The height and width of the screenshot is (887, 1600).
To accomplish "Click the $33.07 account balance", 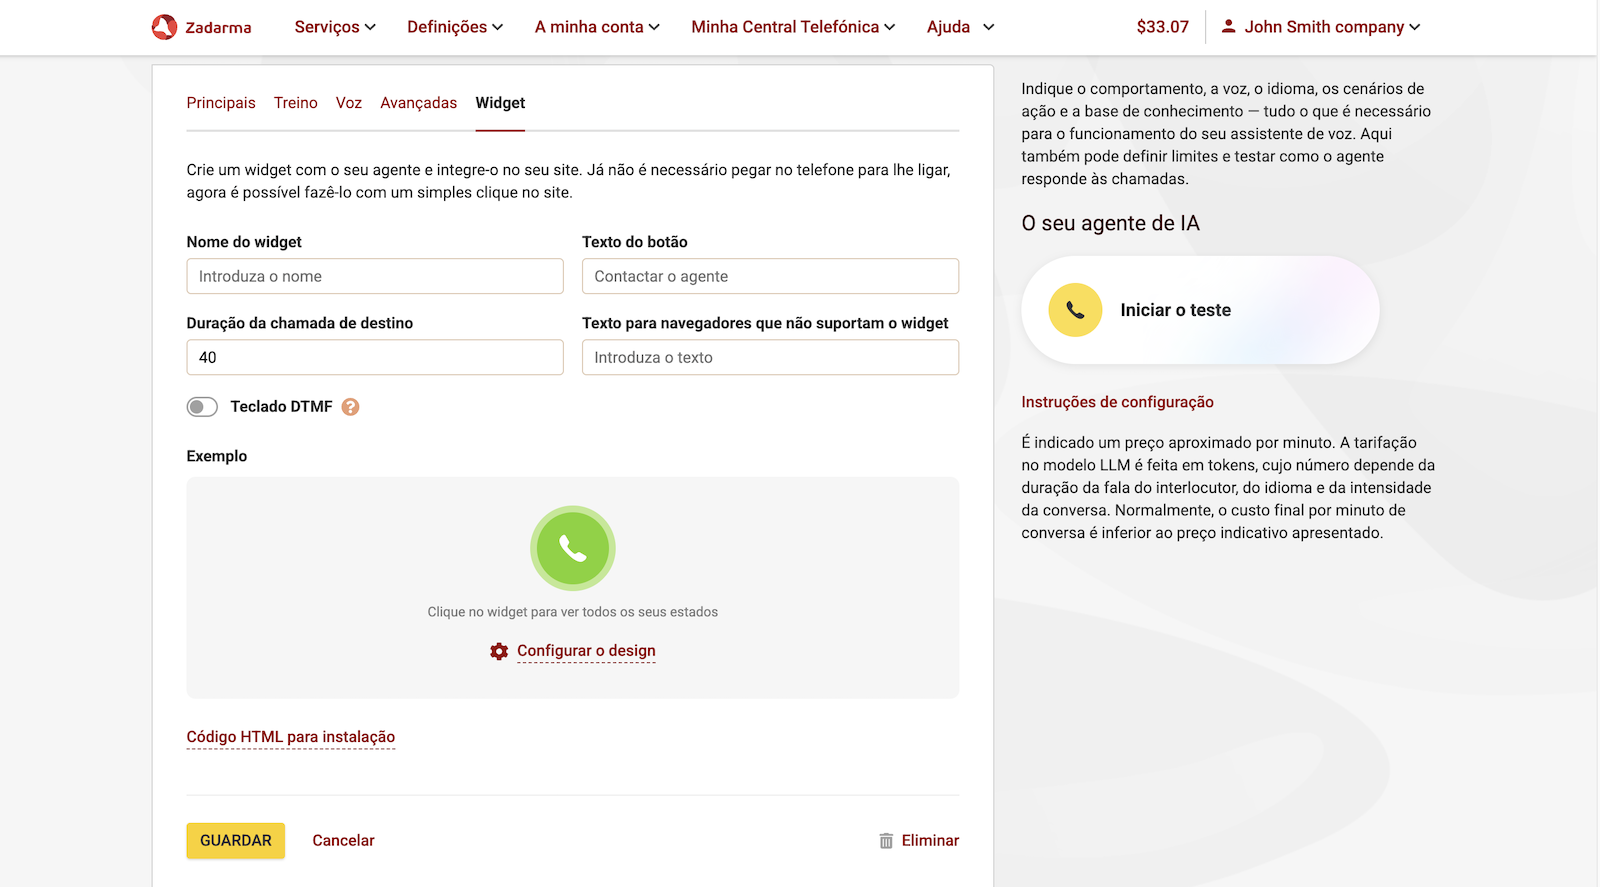I will click(1162, 27).
